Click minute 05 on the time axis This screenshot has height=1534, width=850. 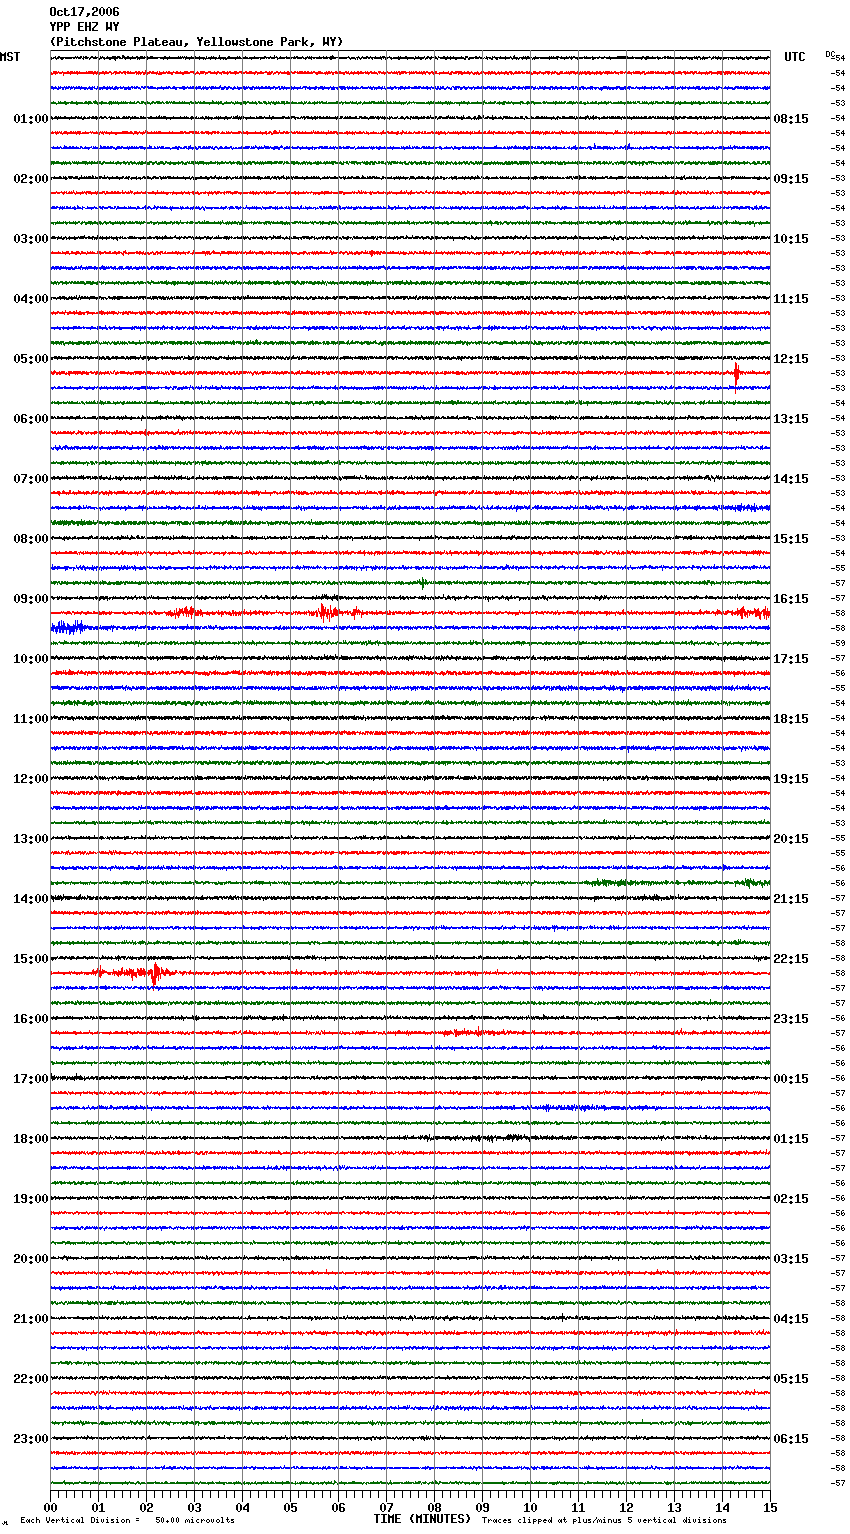(x=290, y=1507)
